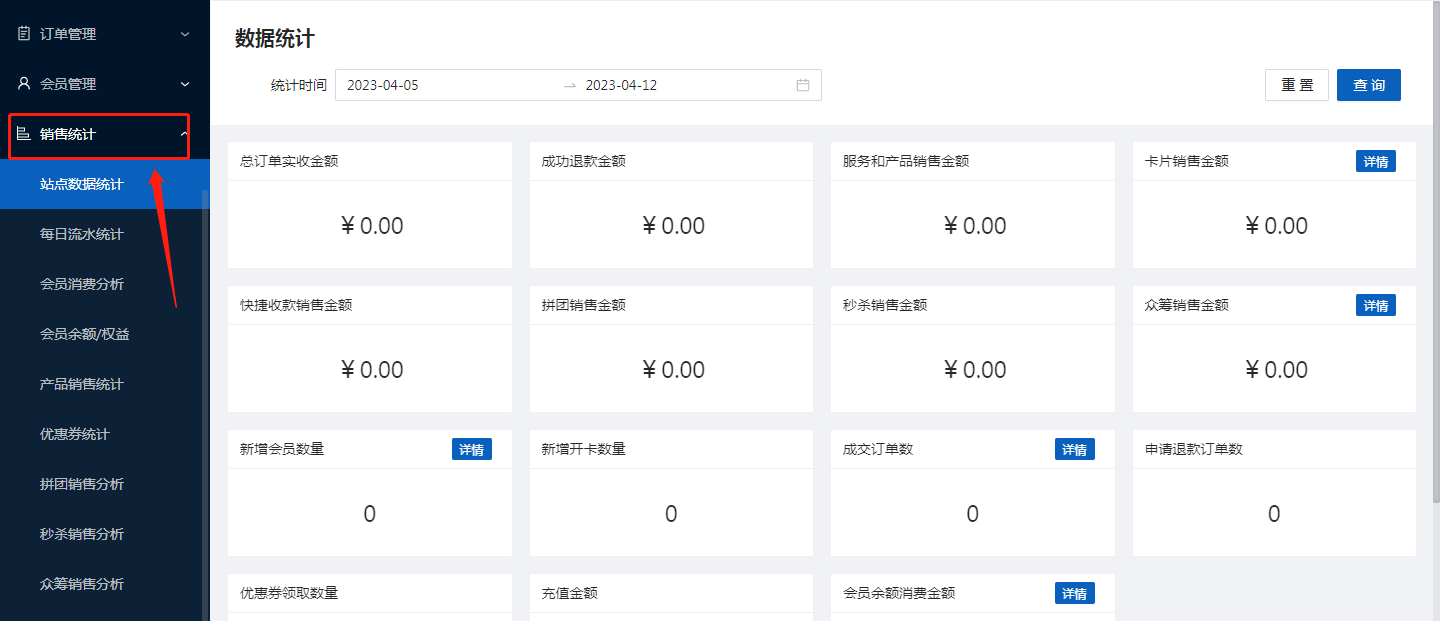Expand the 订单管理 menu chevron
This screenshot has width=1440, height=621.
pos(184,34)
